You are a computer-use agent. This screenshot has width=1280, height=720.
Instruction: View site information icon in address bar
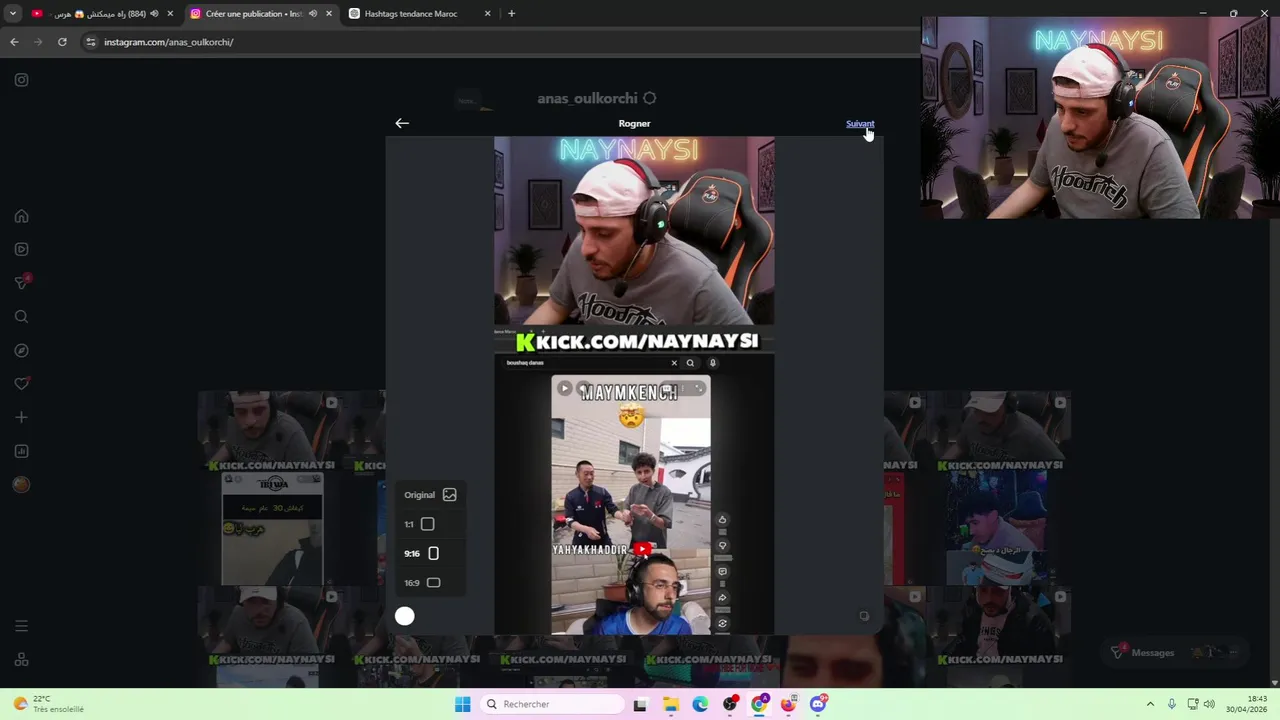tap(90, 42)
